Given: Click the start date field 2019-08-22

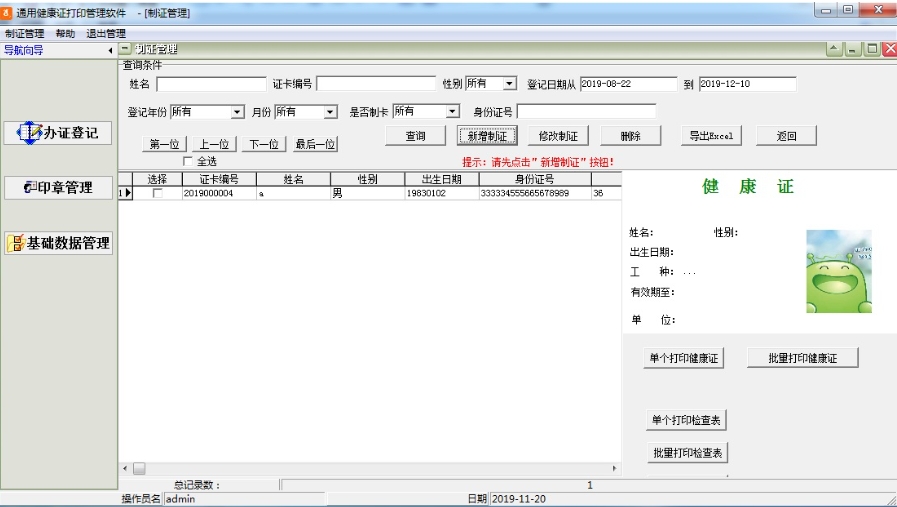Looking at the screenshot, I should (628, 84).
